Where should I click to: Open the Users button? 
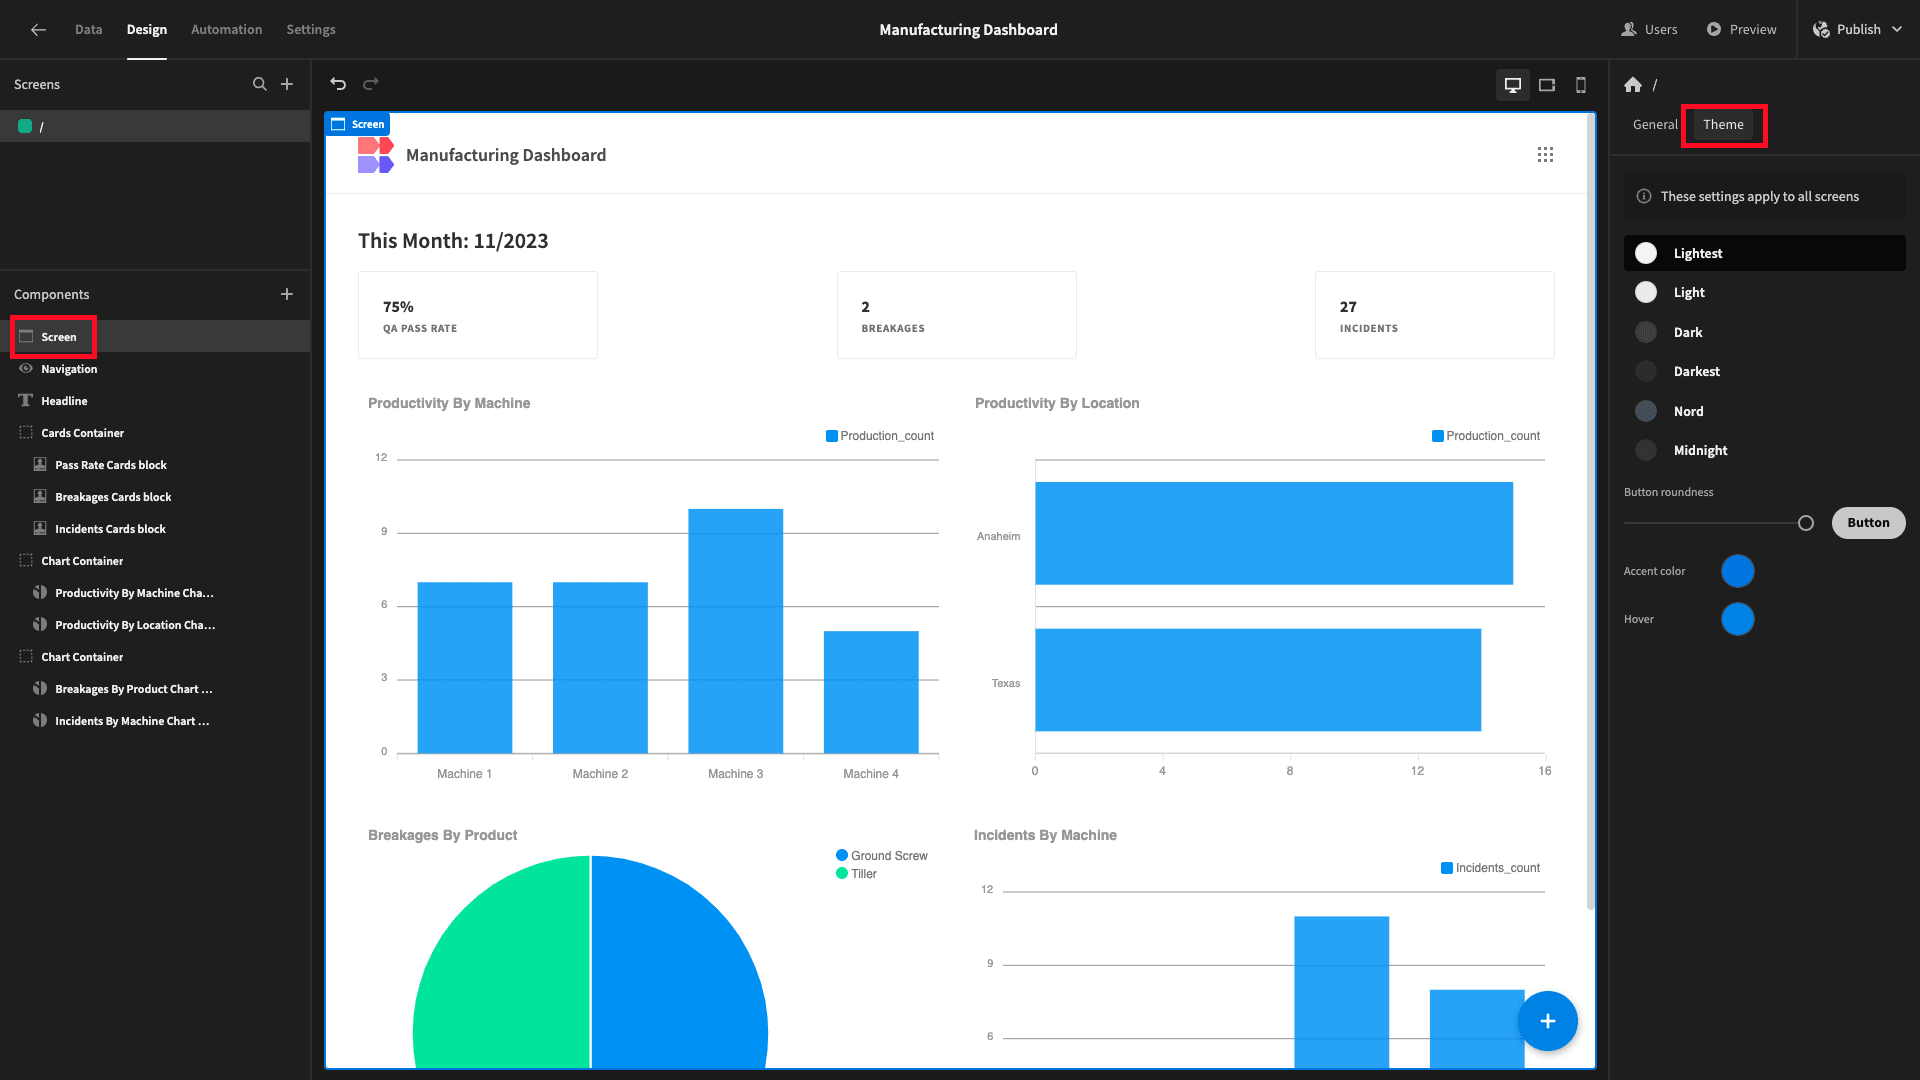point(1649,30)
